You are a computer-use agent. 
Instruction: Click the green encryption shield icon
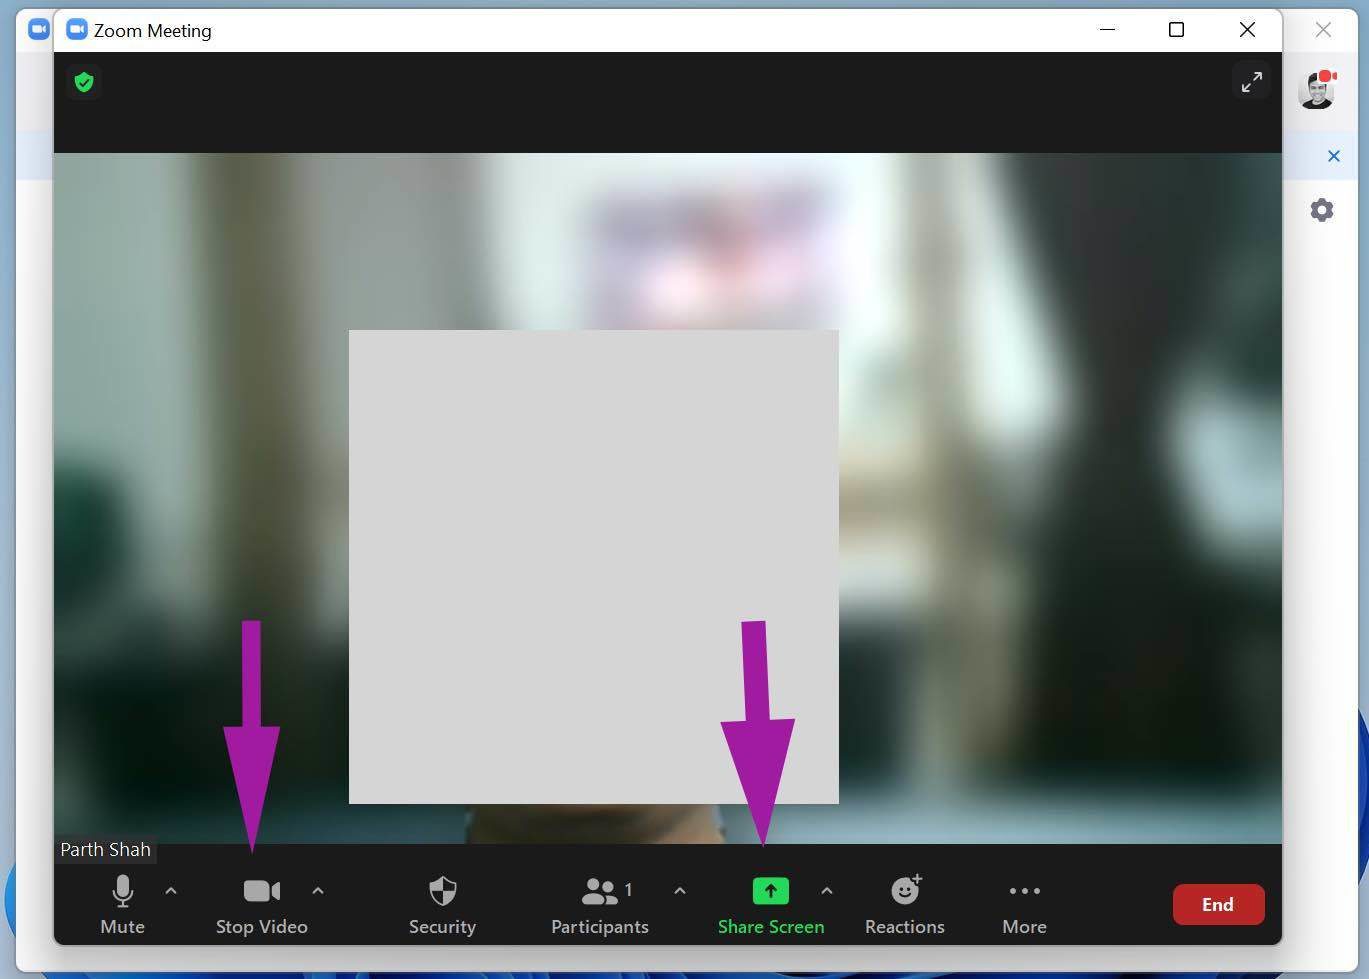tap(84, 82)
